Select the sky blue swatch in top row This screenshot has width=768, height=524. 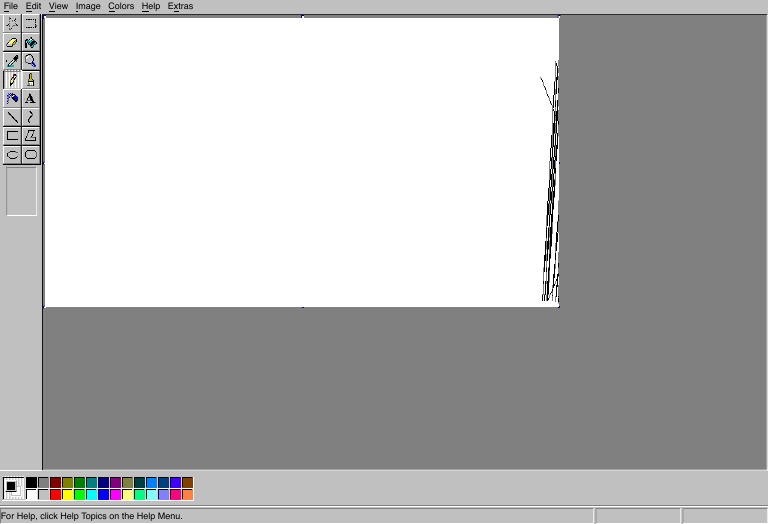coord(151,483)
